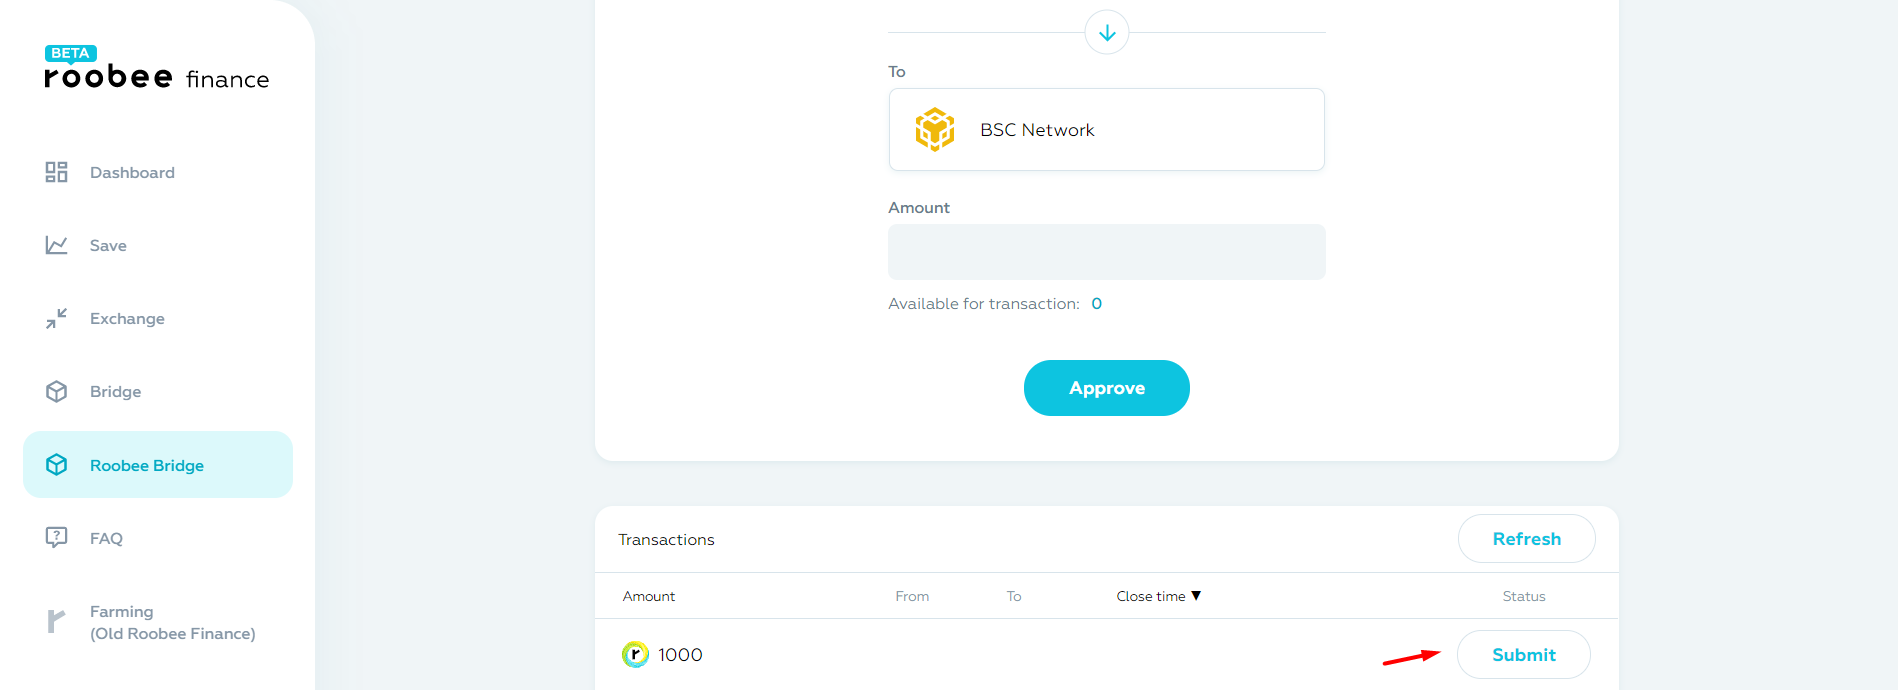Click the Amount column header

click(x=649, y=596)
